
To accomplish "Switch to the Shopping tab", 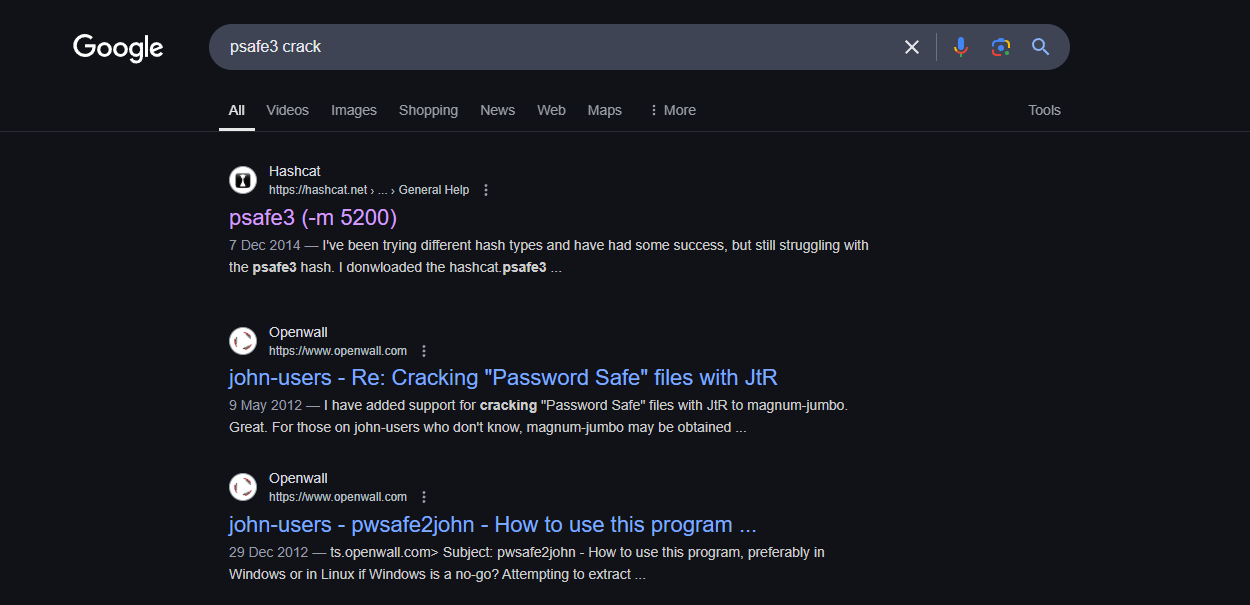I will [428, 110].
